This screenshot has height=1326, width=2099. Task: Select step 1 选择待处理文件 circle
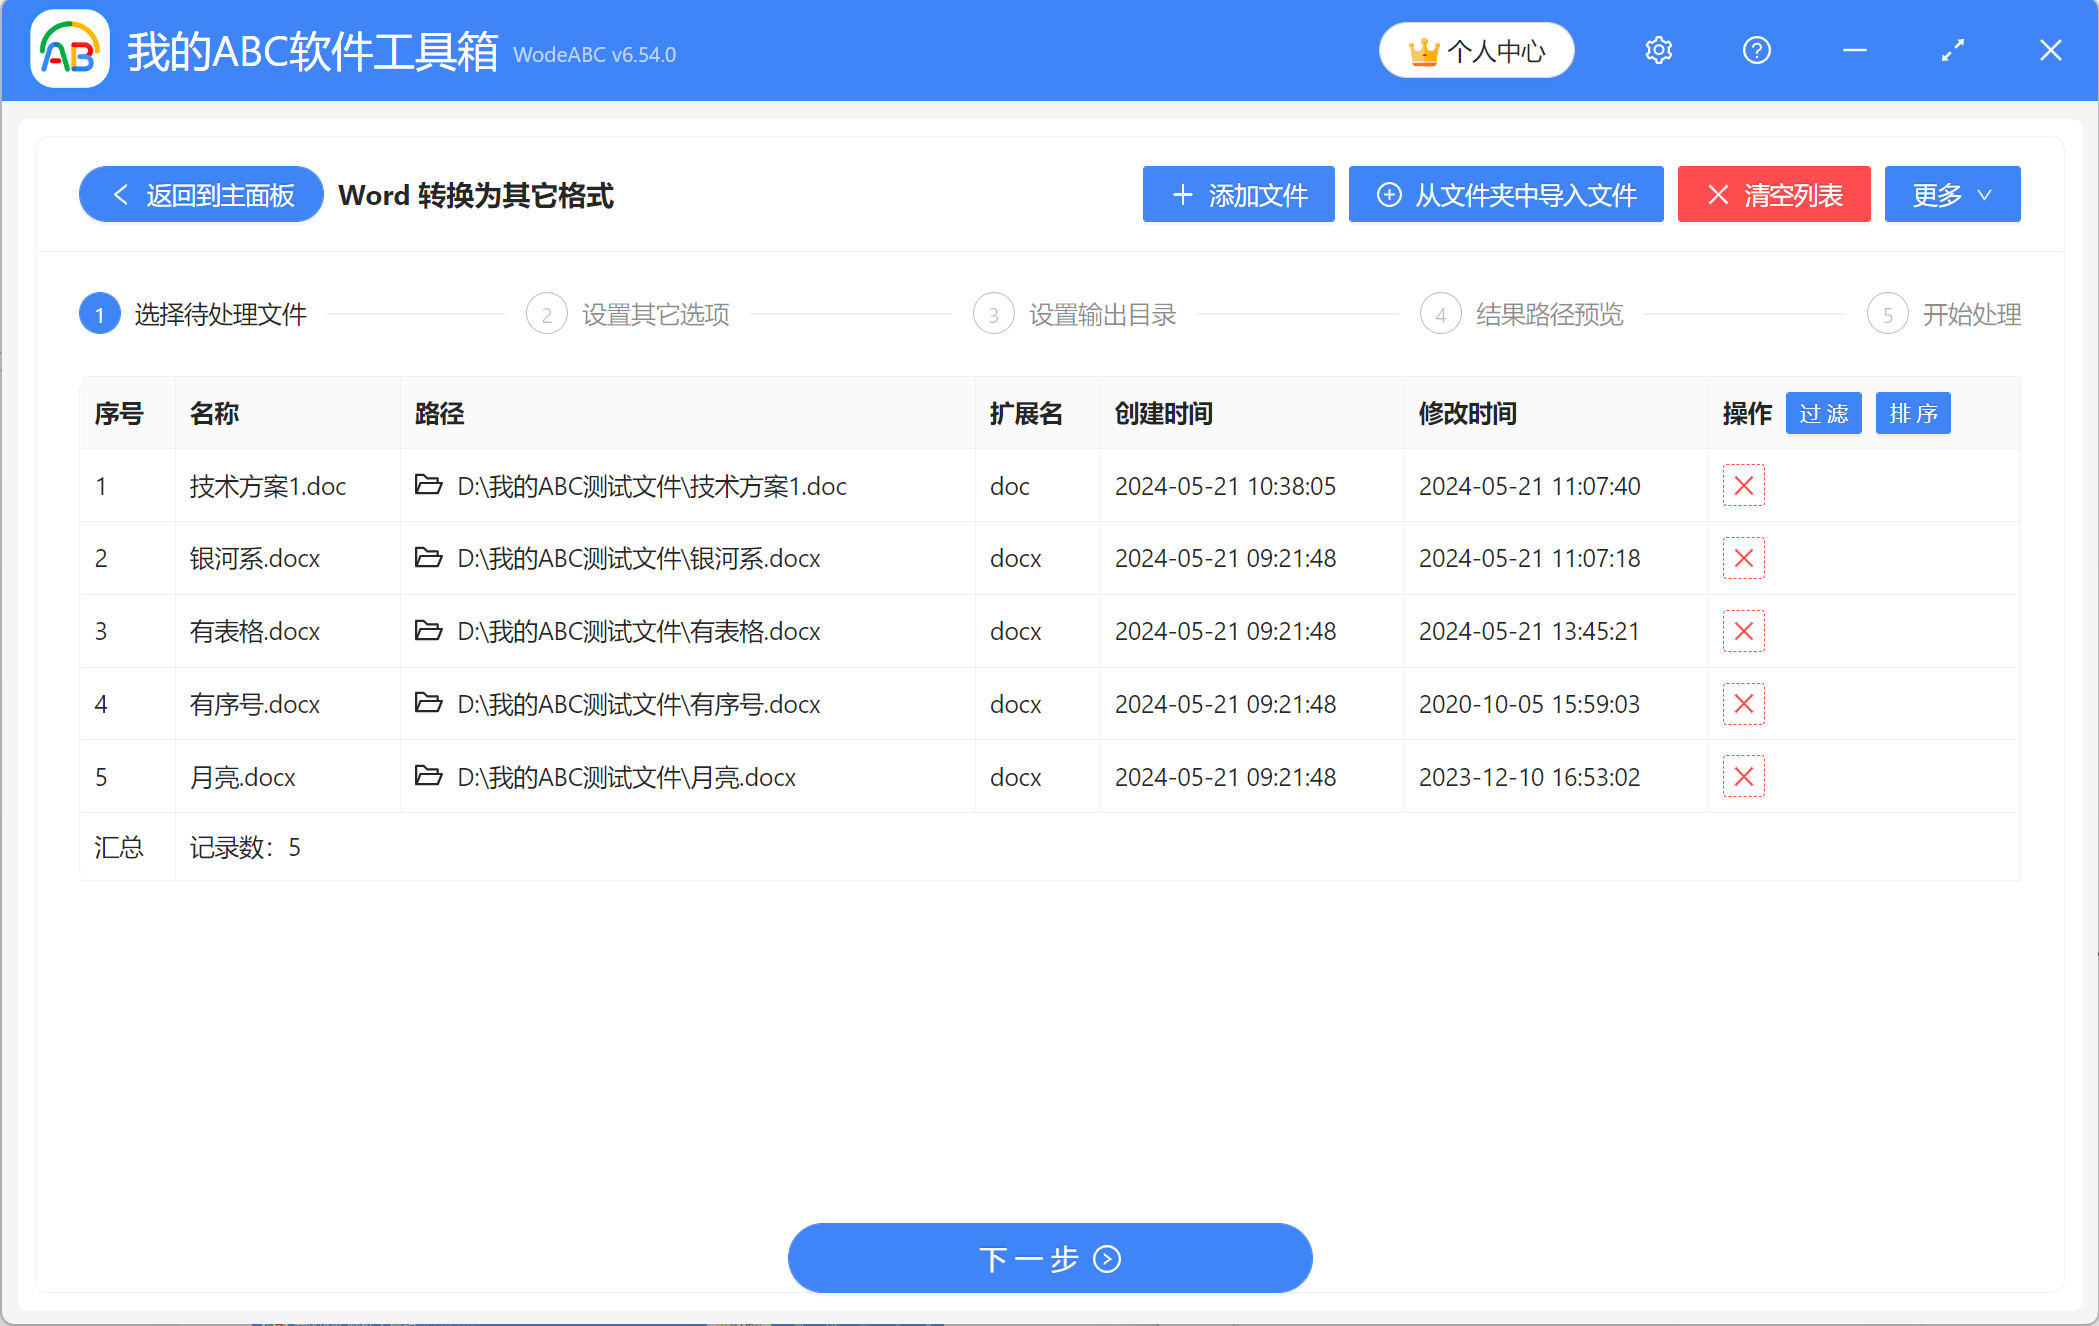tap(99, 313)
